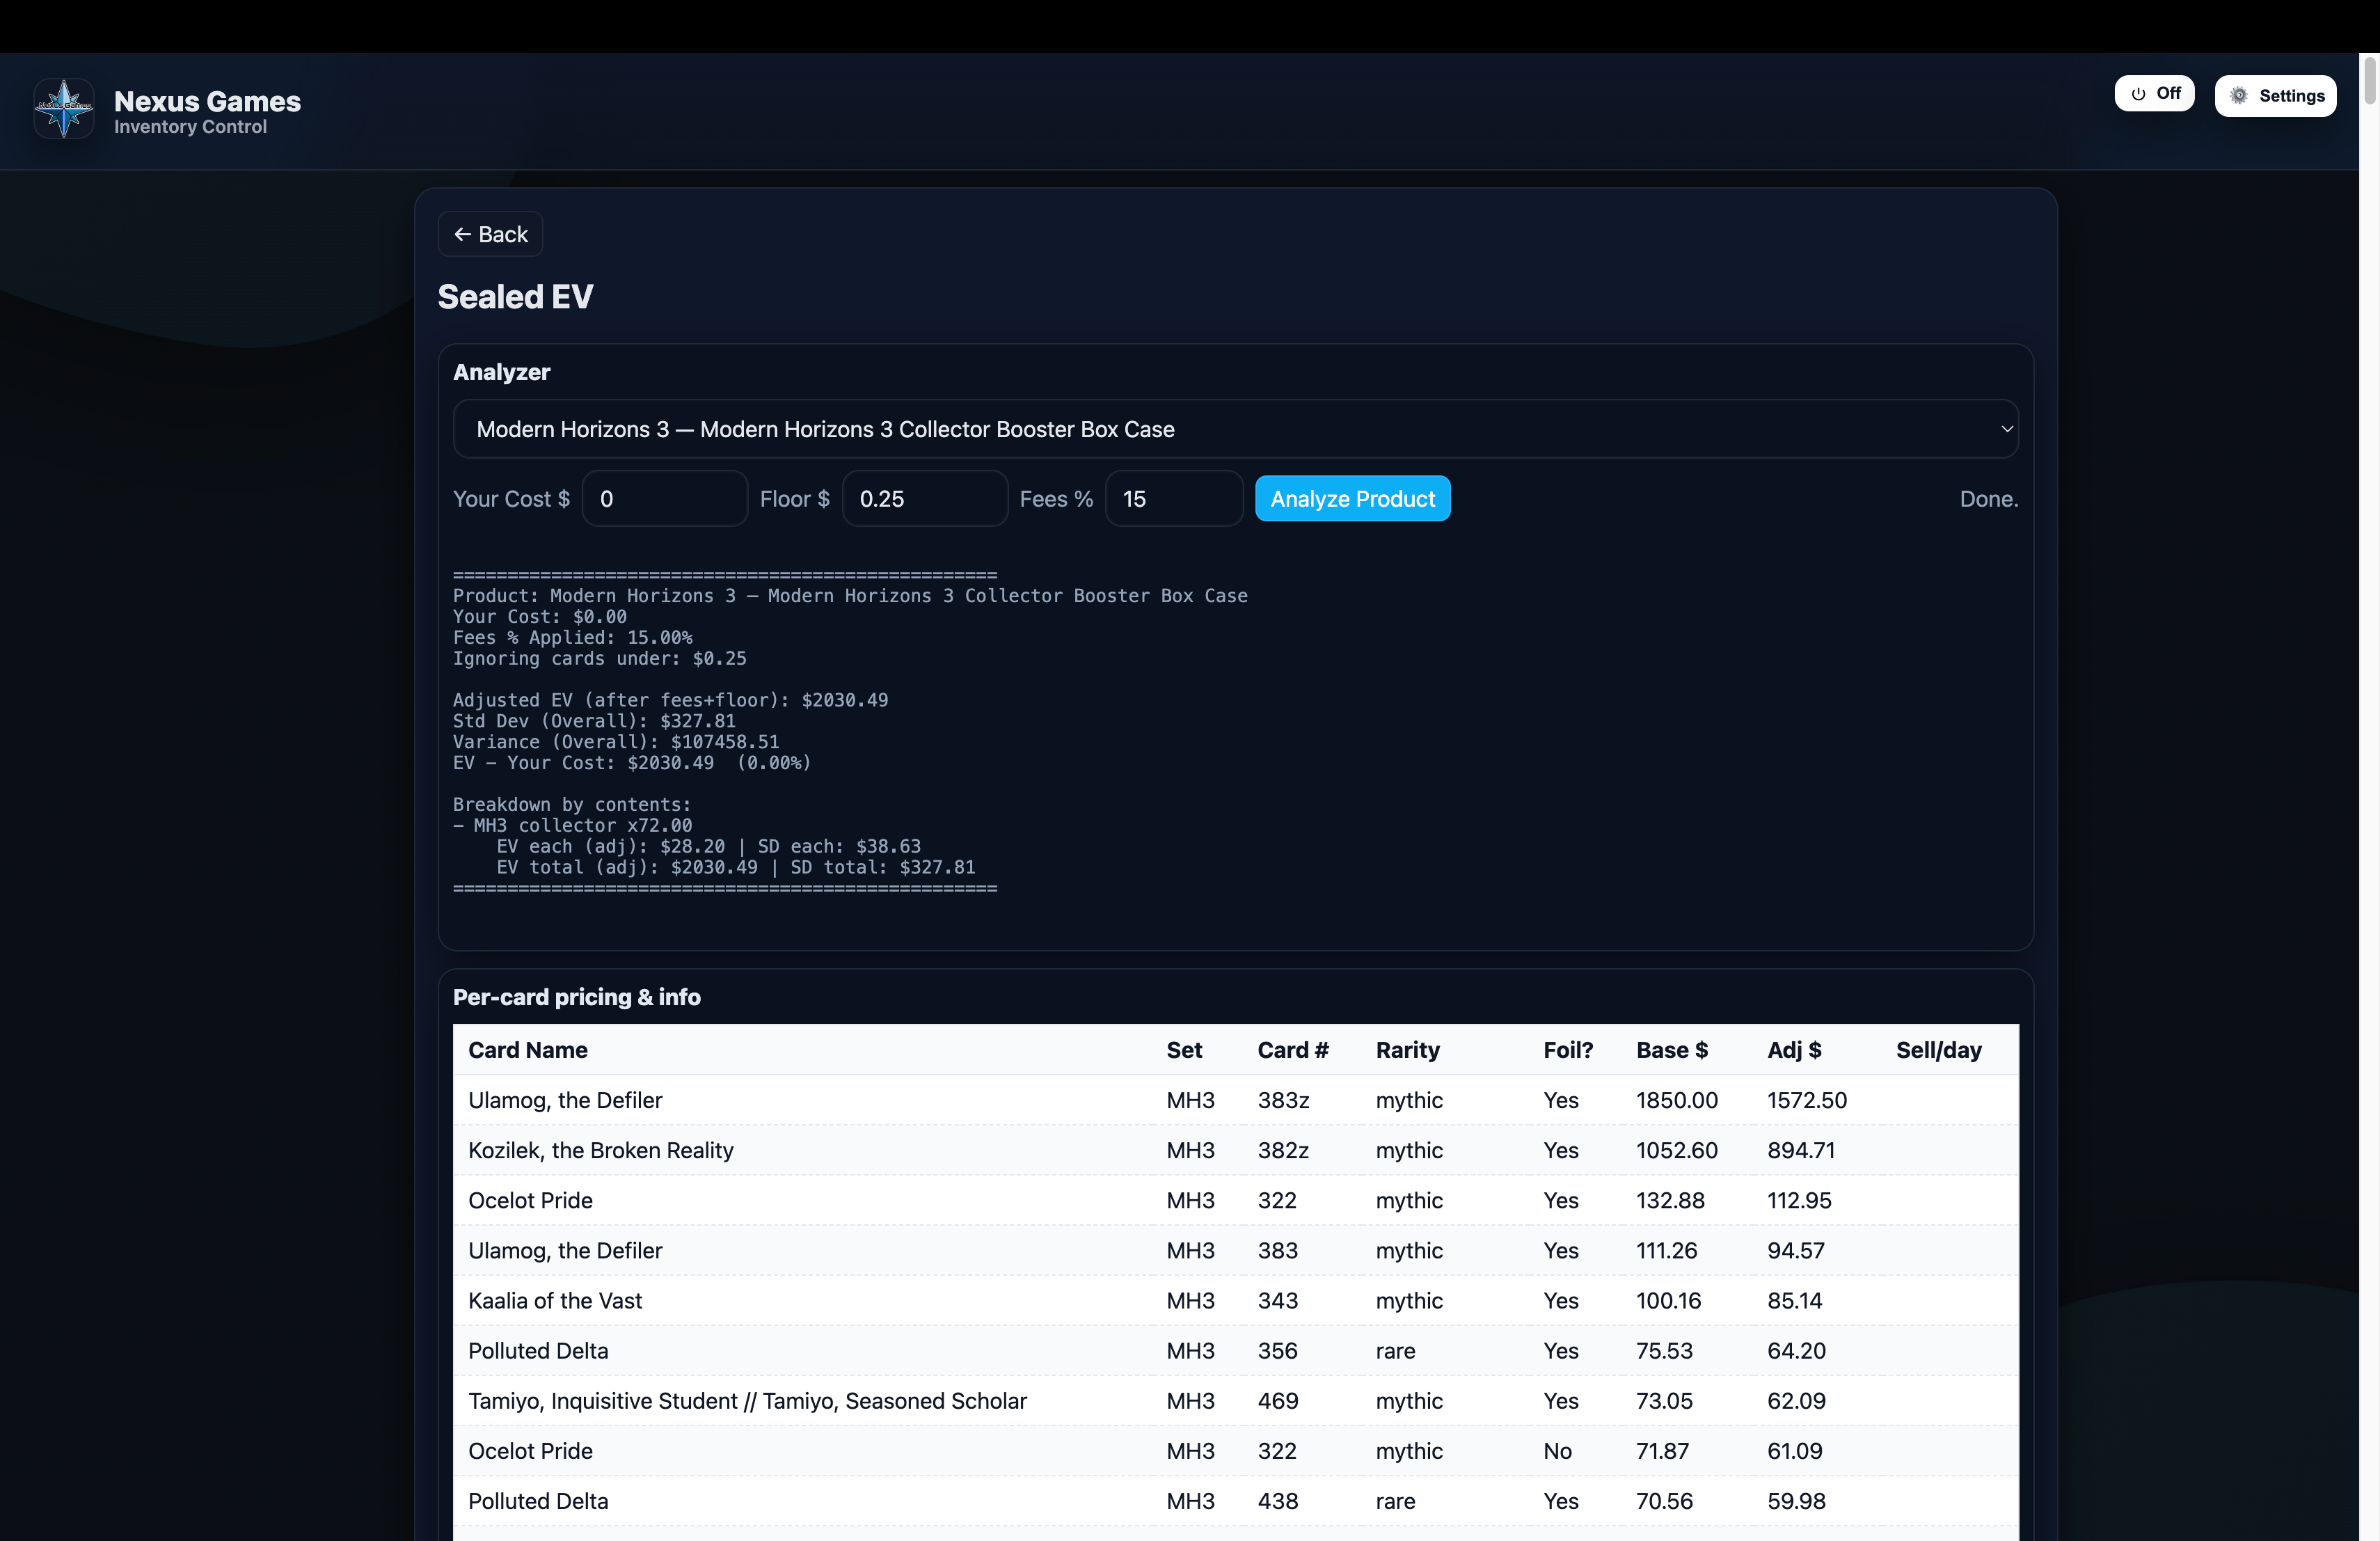Select the Kaalia of the Vast row
Viewport: 2380px width, 1541px height.
click(555, 1300)
